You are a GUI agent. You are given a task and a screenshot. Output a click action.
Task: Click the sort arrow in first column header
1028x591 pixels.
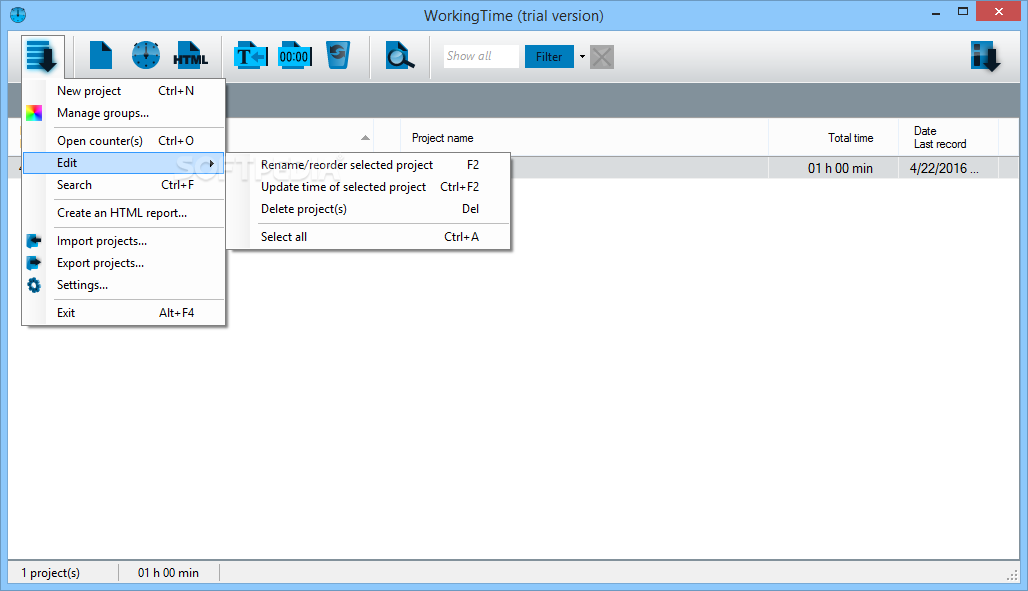coord(365,138)
